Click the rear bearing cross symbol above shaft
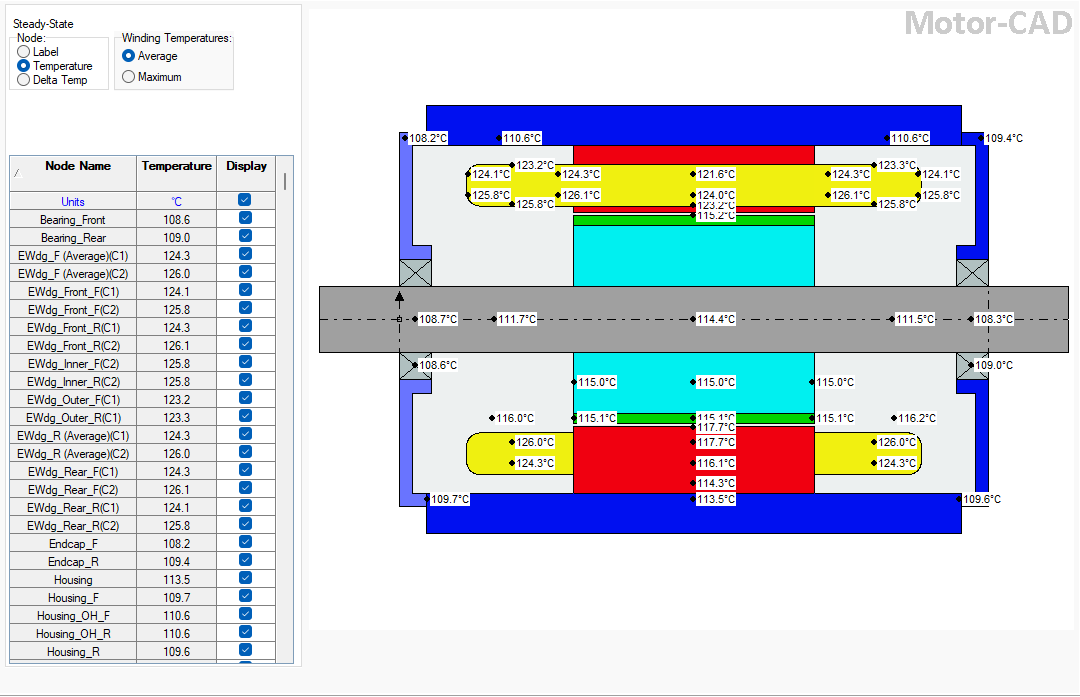Screen dimensions: 1080x697 tap(973, 273)
